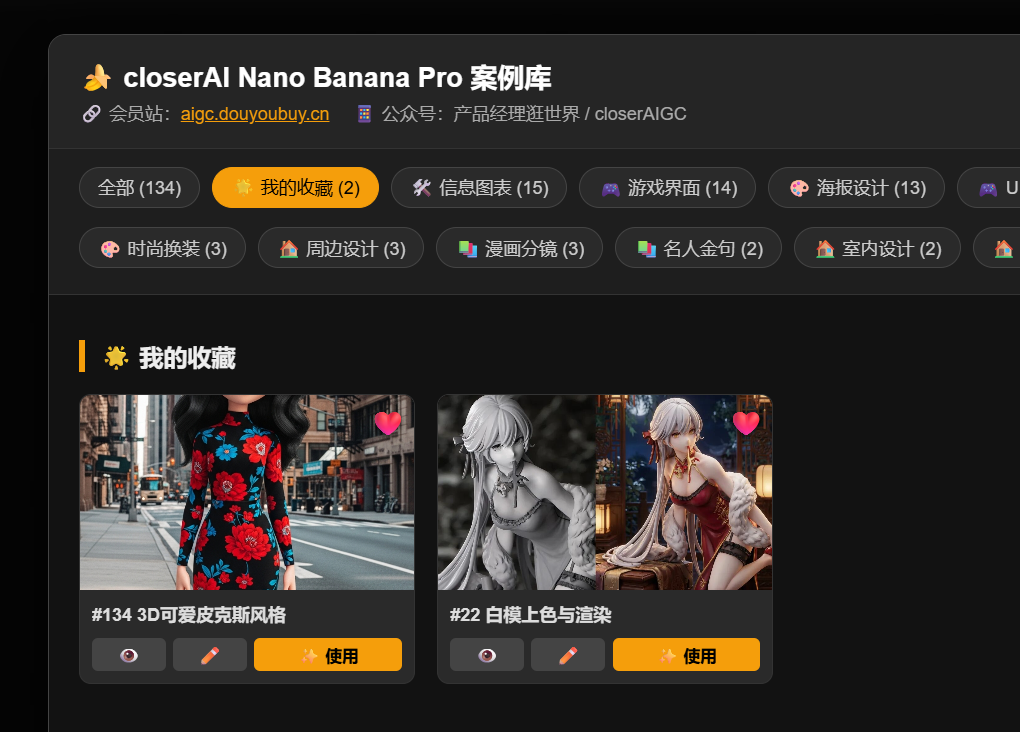Show the 漫画分镜 (3) category
The width and height of the screenshot is (1020, 732).
point(520,248)
